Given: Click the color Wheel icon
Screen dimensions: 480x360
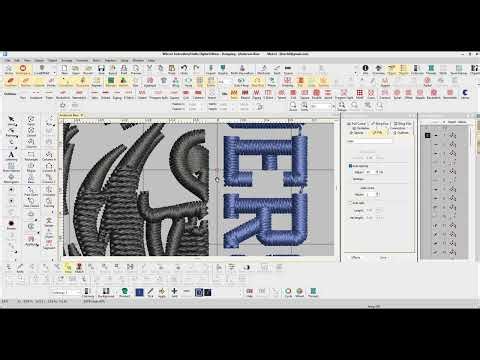Looking at the screenshot, I should (299, 293).
